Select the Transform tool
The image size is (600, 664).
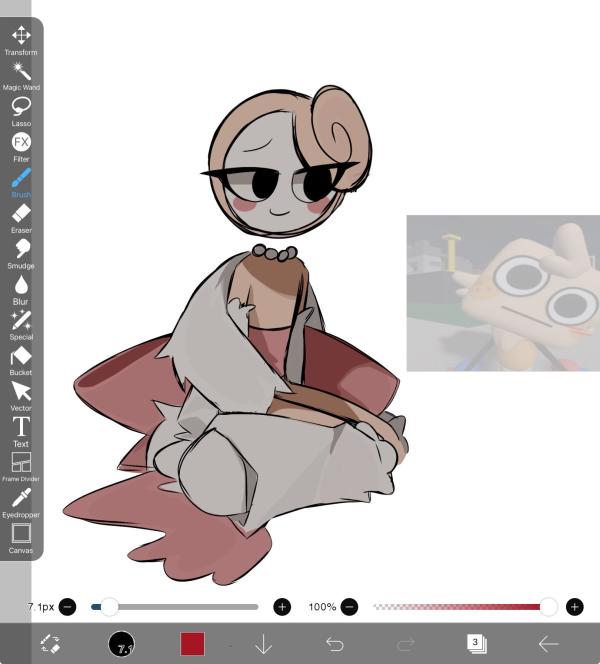point(21,41)
